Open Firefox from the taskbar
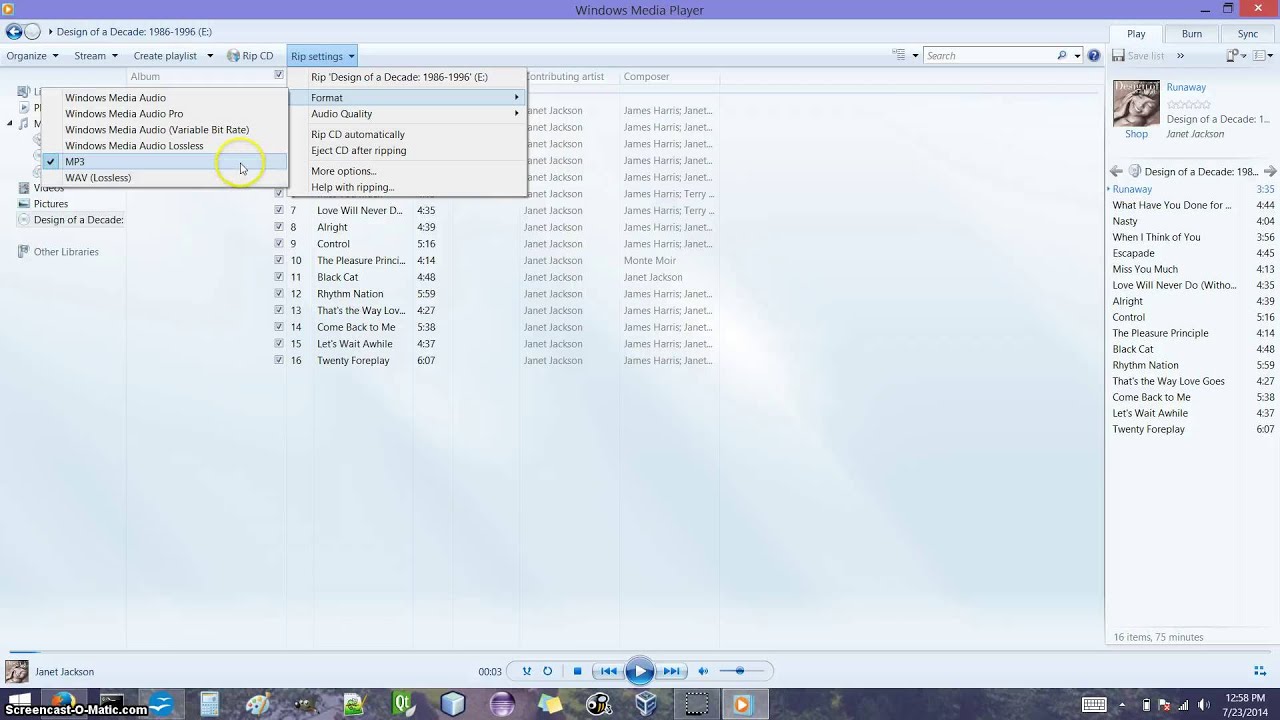 [63, 704]
